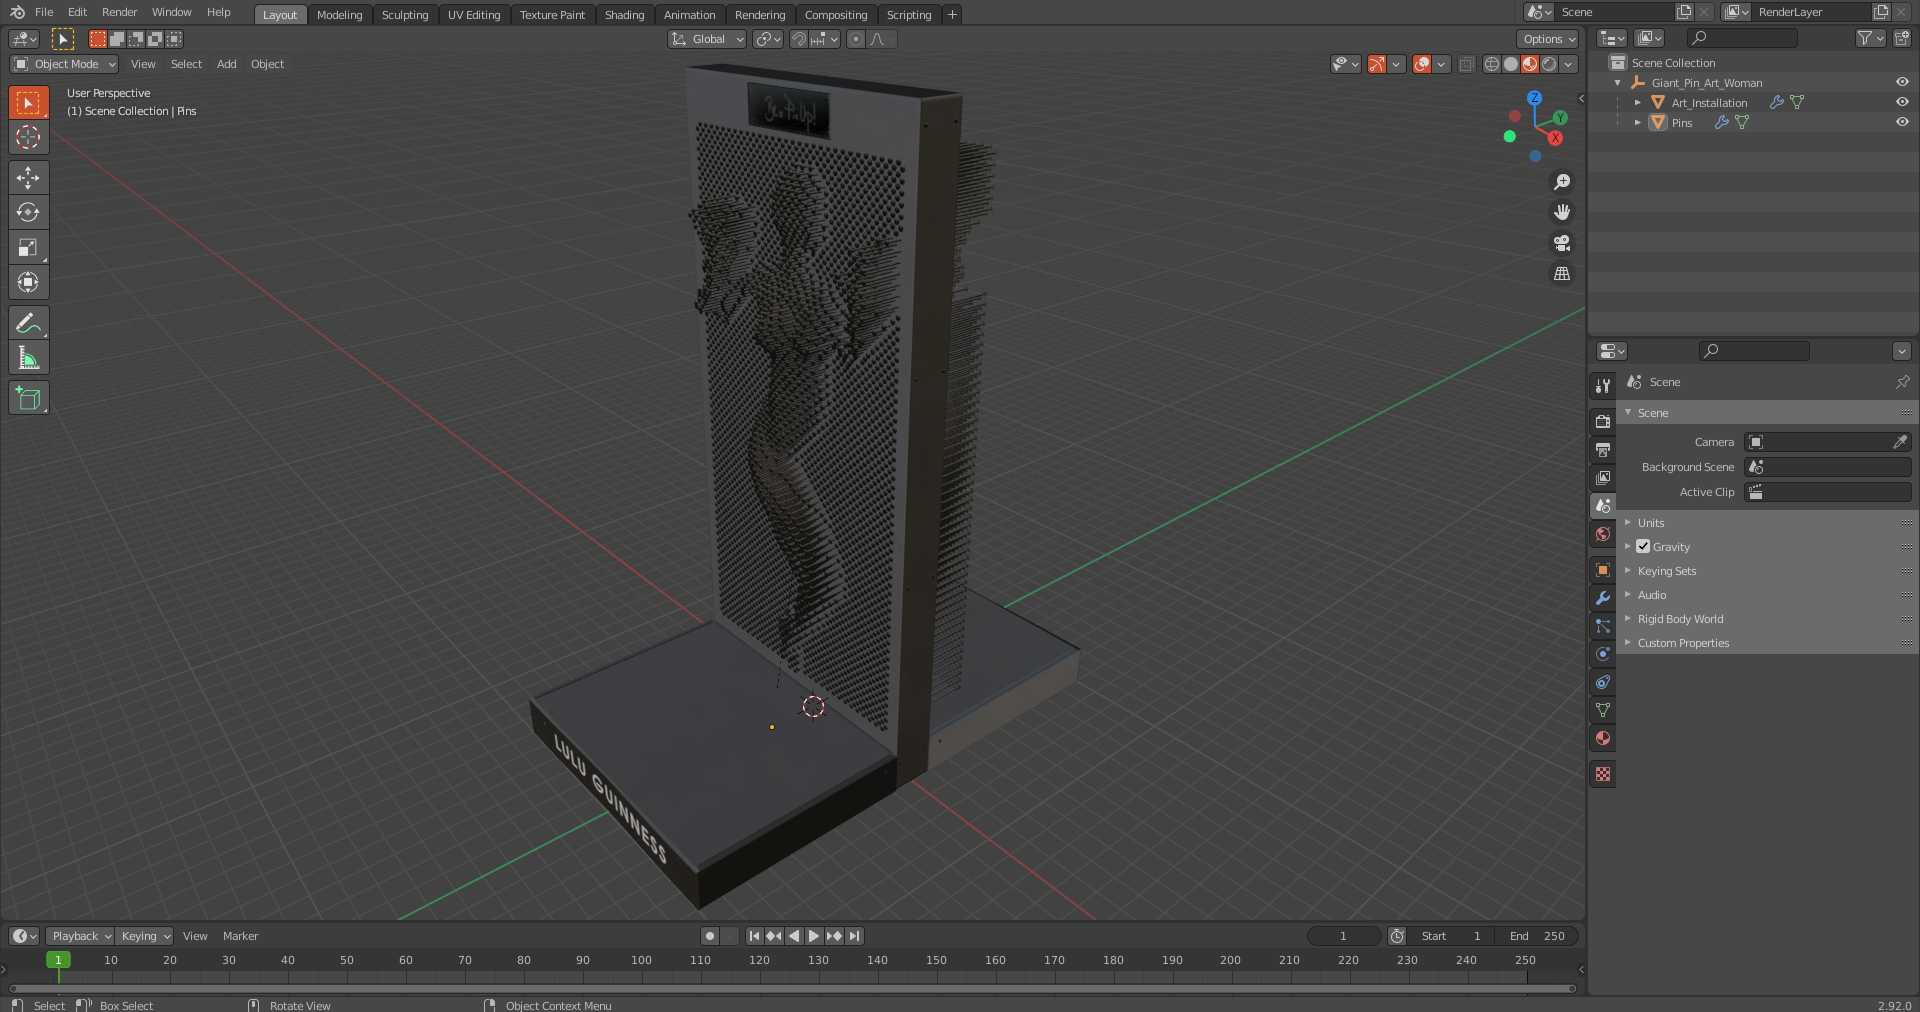Viewport: 1920px width, 1012px height.
Task: Open Global transform orientation dropdown
Action: (708, 39)
